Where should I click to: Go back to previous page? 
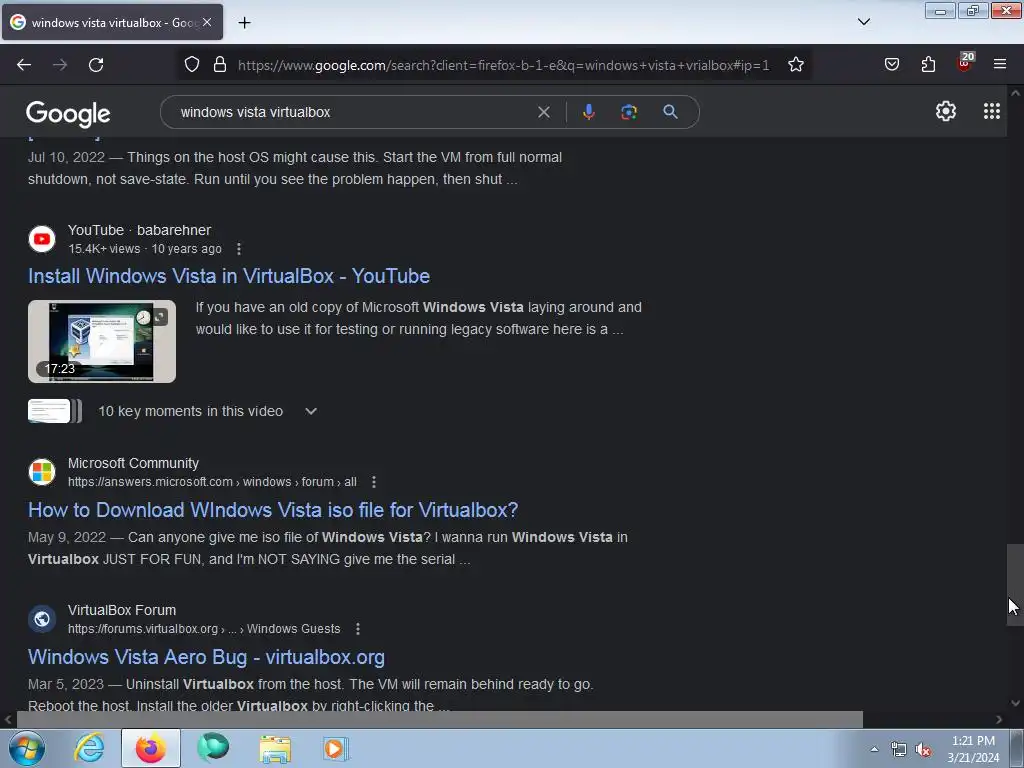[x=24, y=65]
